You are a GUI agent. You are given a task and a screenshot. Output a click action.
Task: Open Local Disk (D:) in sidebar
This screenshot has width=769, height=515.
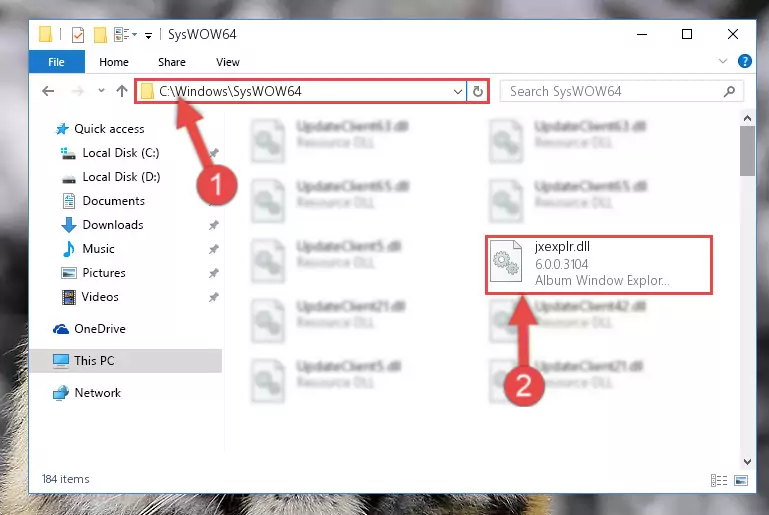[x=121, y=177]
